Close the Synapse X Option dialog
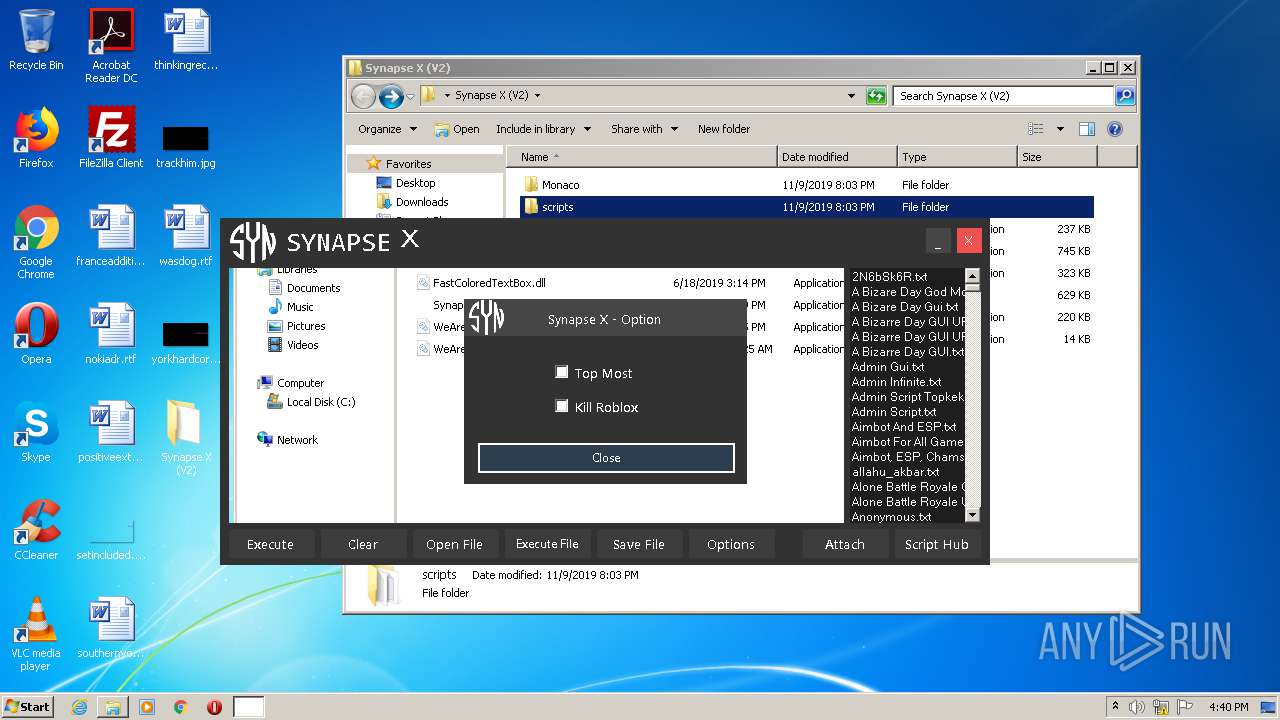The width and height of the screenshot is (1280, 720). coord(606,458)
